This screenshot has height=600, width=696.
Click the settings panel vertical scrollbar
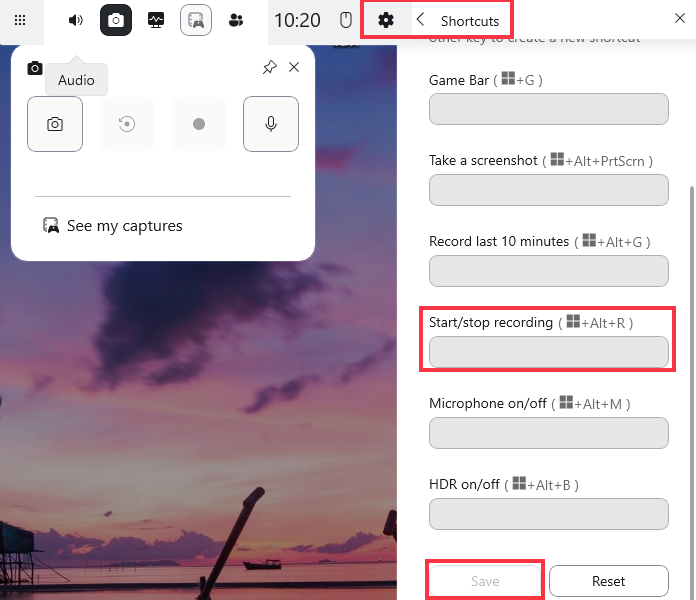tap(692, 393)
